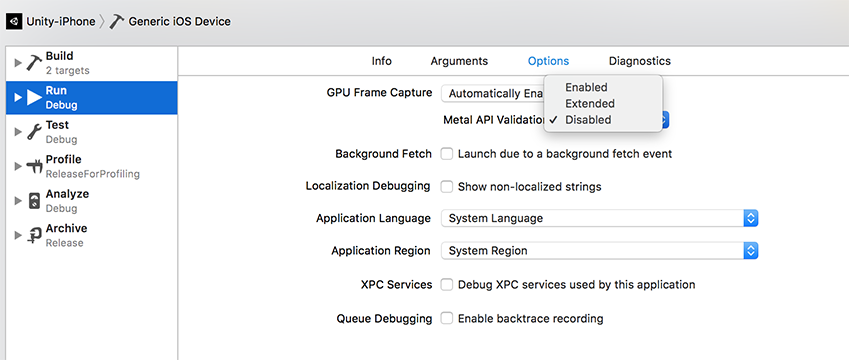This screenshot has width=849, height=360.
Task: Switch to the Arguments tab
Action: click(x=459, y=61)
